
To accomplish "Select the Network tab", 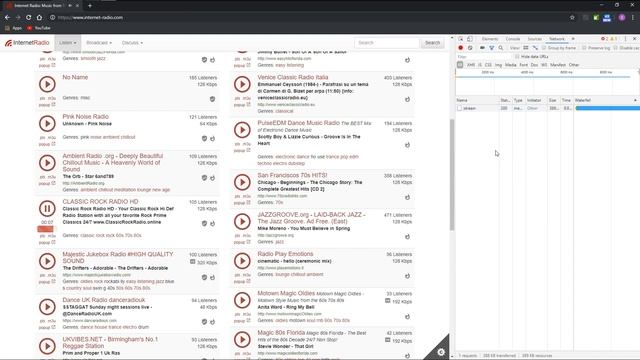I will (x=557, y=39).
